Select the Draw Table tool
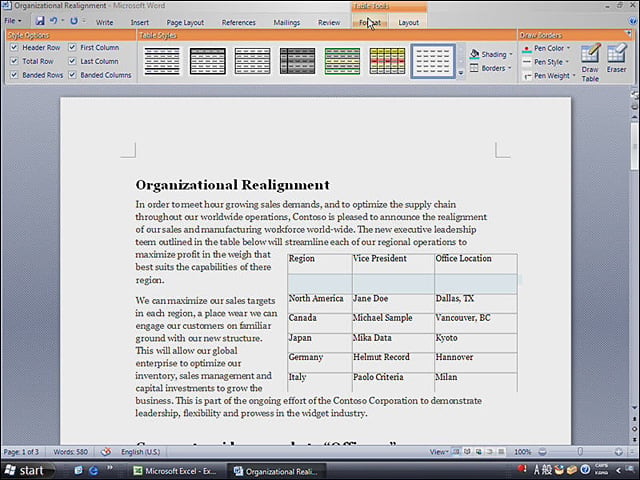This screenshot has height=480, width=640. click(x=590, y=62)
